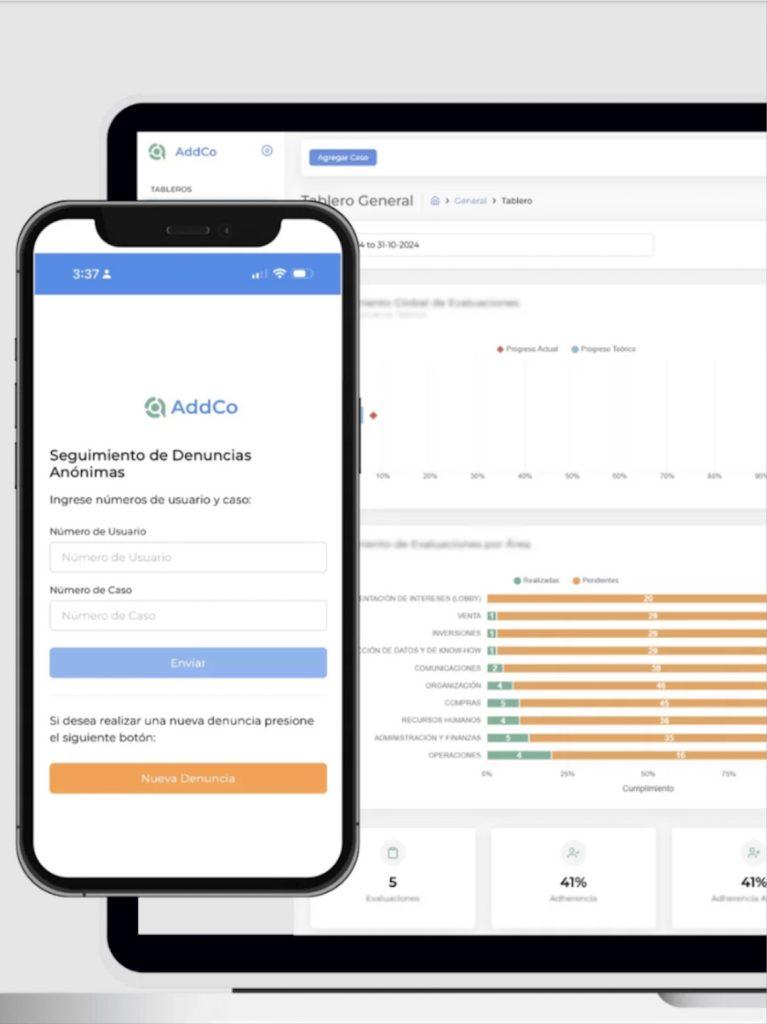Click the 5 Evaluaciones summary card
Viewport: 767px width, 1024px height.
coord(393,878)
